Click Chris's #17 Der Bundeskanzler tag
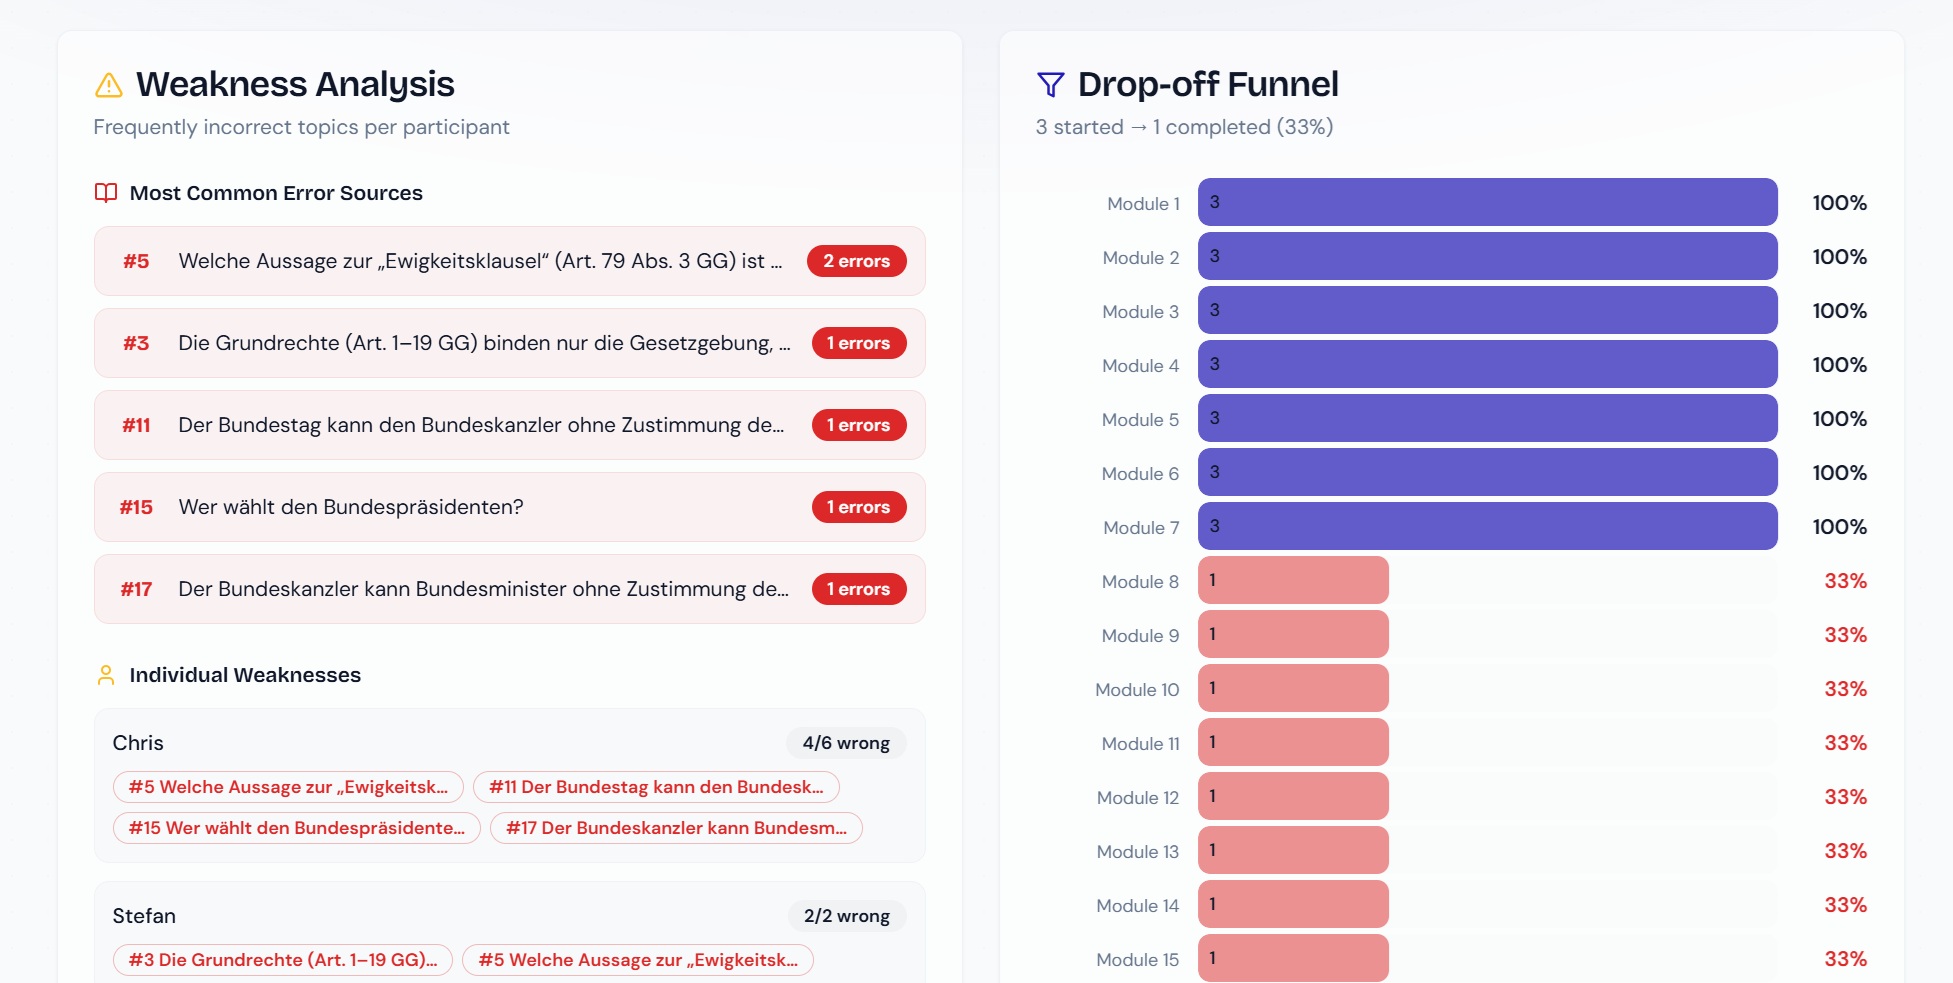Screen dimensions: 1953x983 (676, 828)
